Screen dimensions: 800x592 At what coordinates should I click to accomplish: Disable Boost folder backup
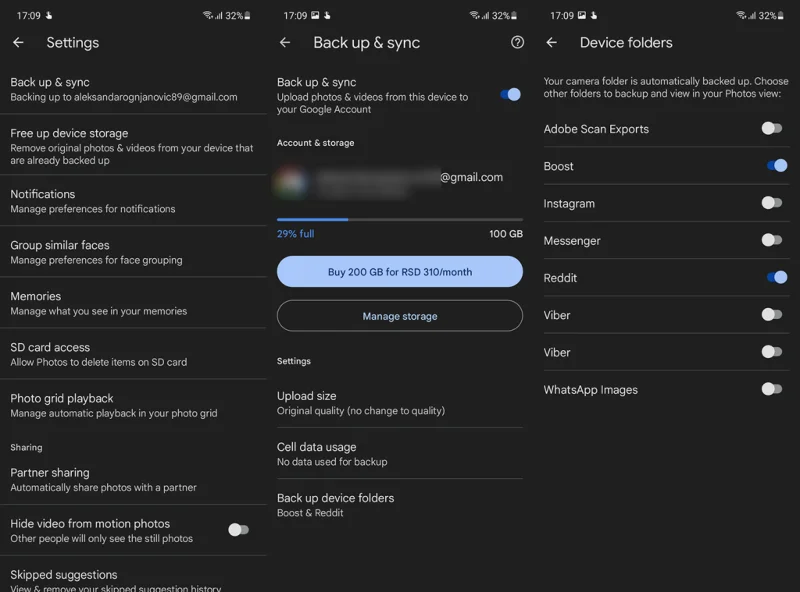(x=777, y=165)
